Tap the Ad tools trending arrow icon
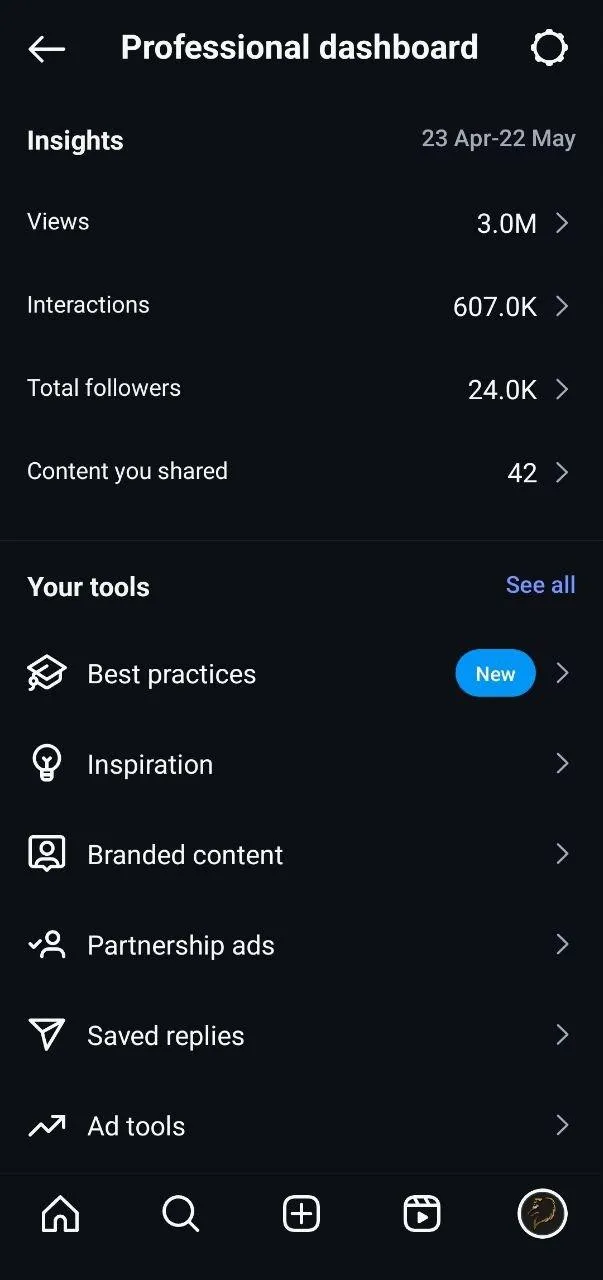 click(x=47, y=1126)
